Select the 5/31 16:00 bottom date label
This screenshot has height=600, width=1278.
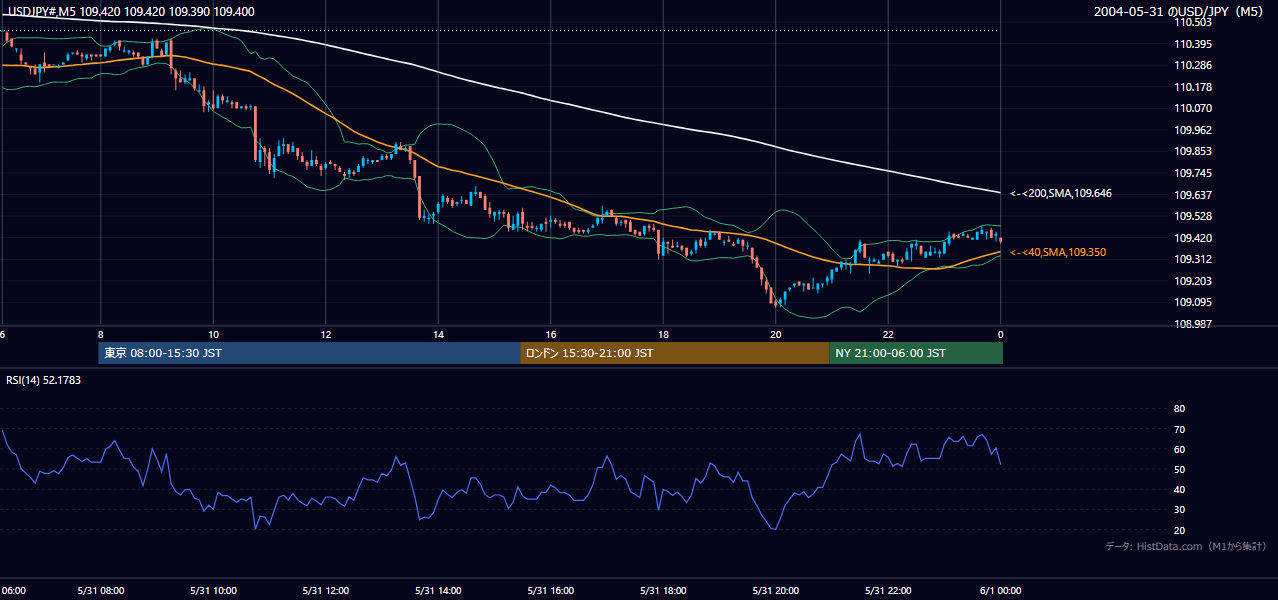click(551, 591)
